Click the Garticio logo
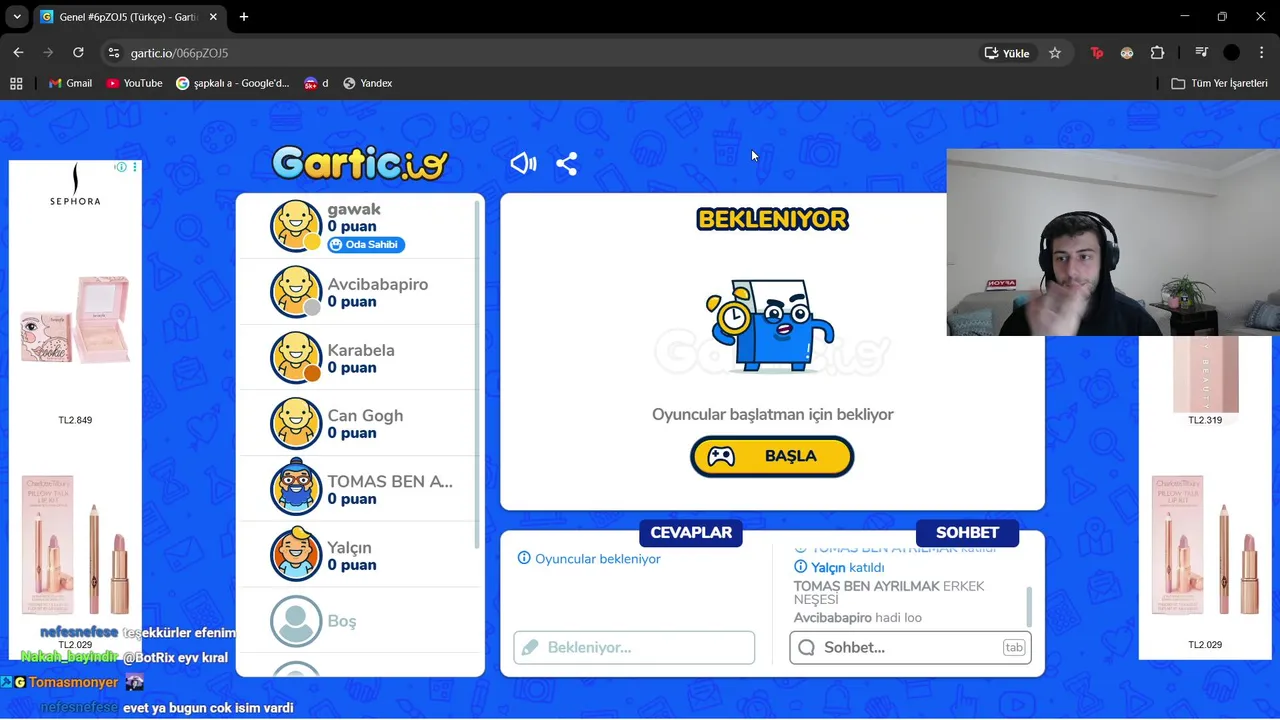Screen dimensions: 1280x720 click(360, 163)
